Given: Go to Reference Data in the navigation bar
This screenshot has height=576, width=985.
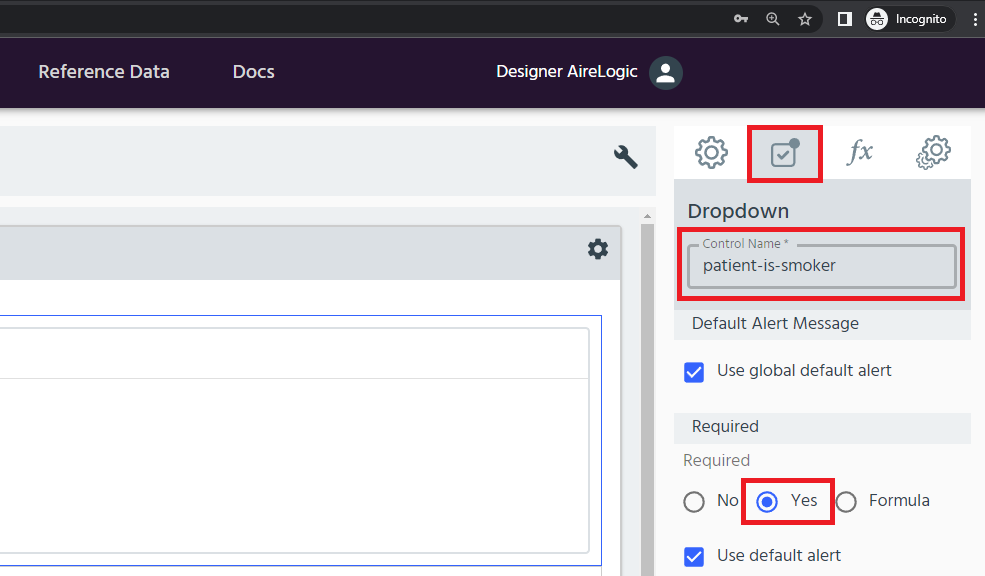Looking at the screenshot, I should (104, 72).
